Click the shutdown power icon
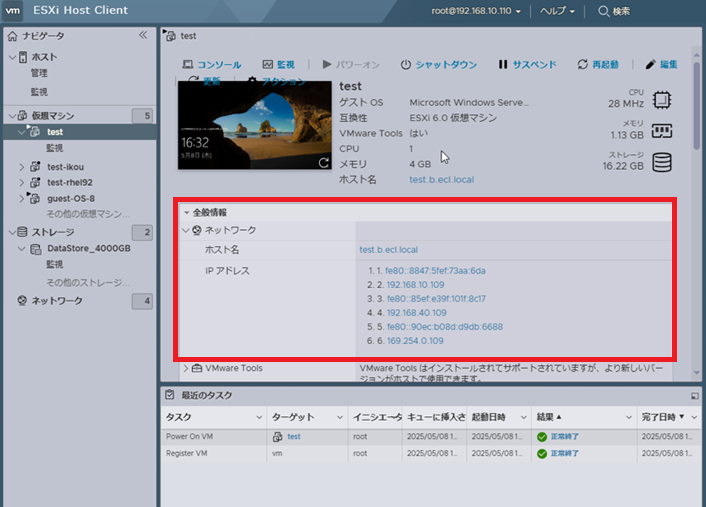This screenshot has height=507, width=706. point(406,65)
